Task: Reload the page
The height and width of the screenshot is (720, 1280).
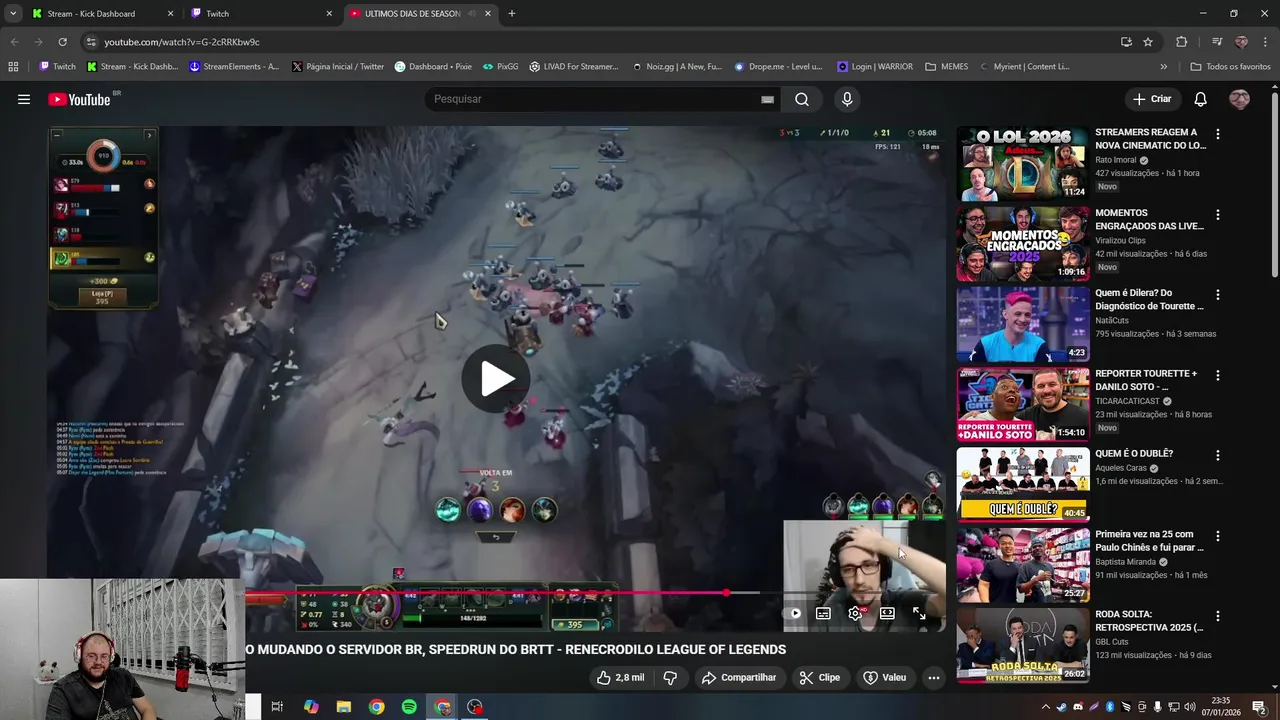Action: 62,42
